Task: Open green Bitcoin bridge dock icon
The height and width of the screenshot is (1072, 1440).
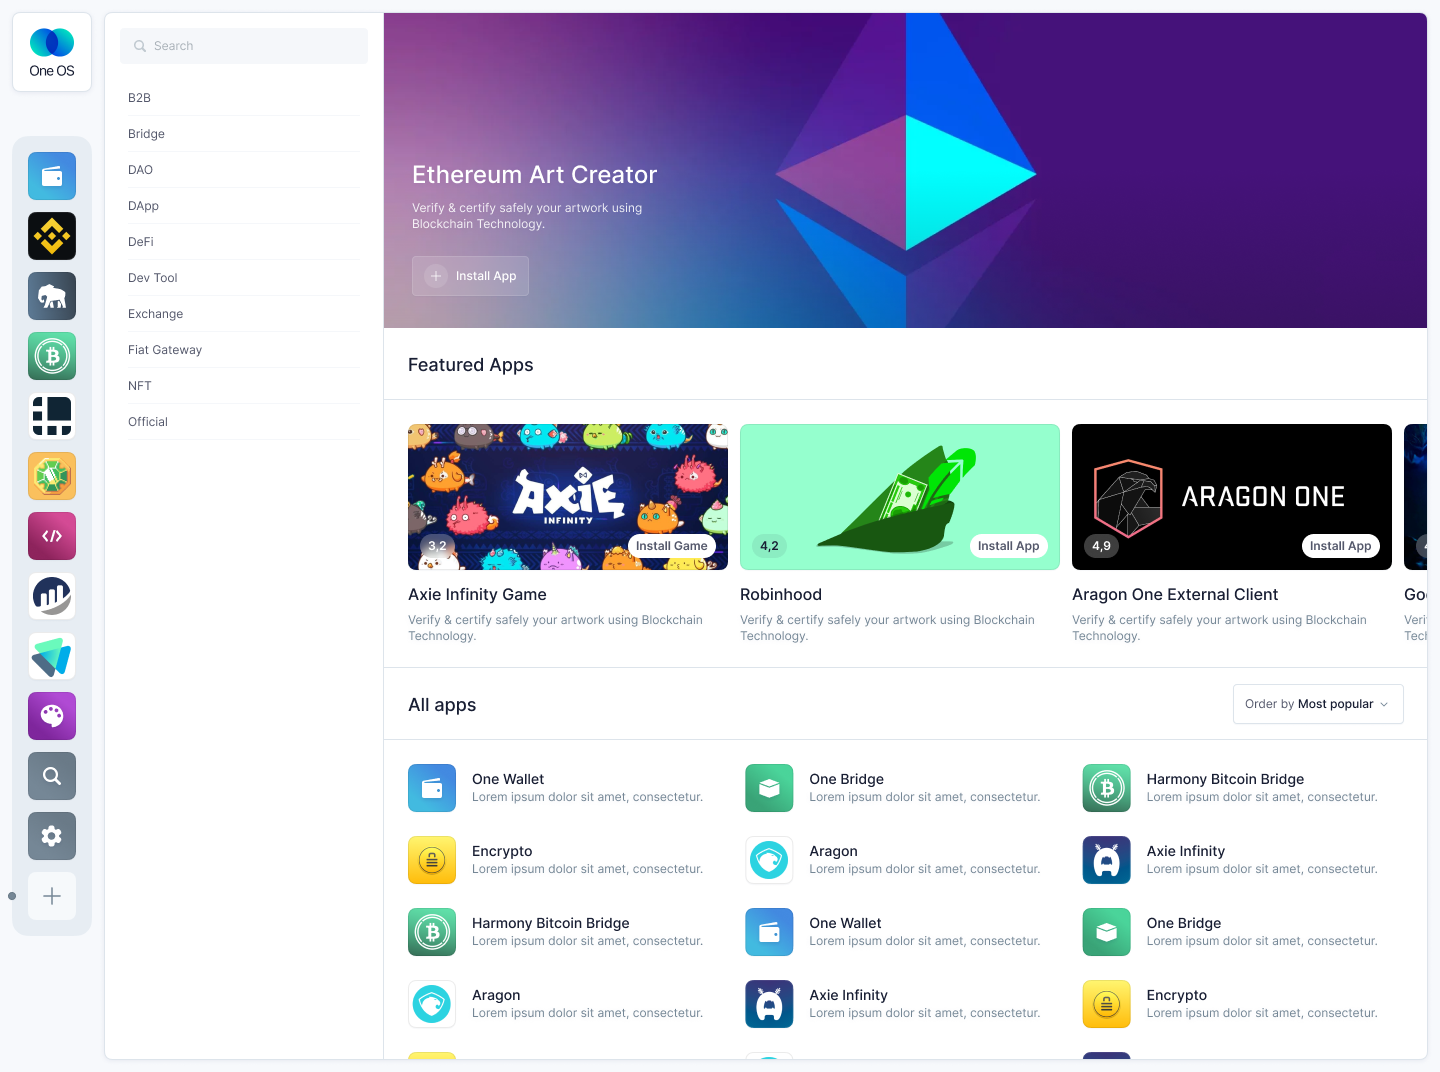Action: tap(52, 356)
